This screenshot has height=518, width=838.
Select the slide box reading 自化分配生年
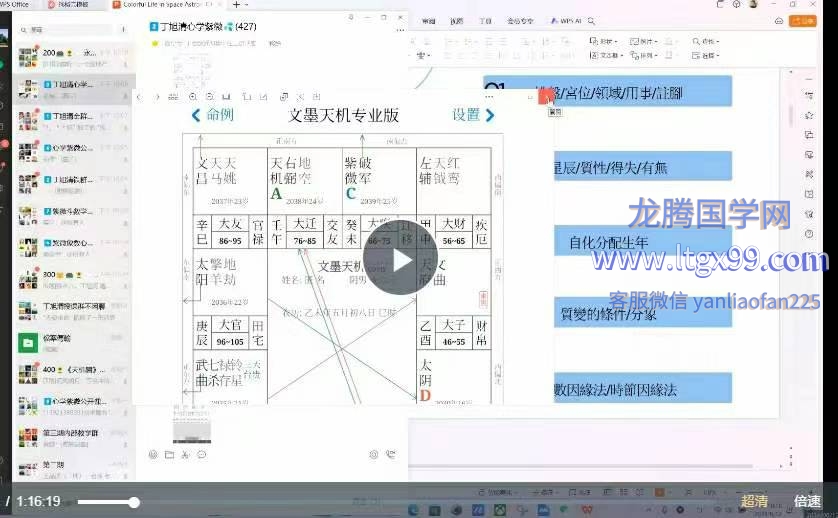[x=643, y=241]
